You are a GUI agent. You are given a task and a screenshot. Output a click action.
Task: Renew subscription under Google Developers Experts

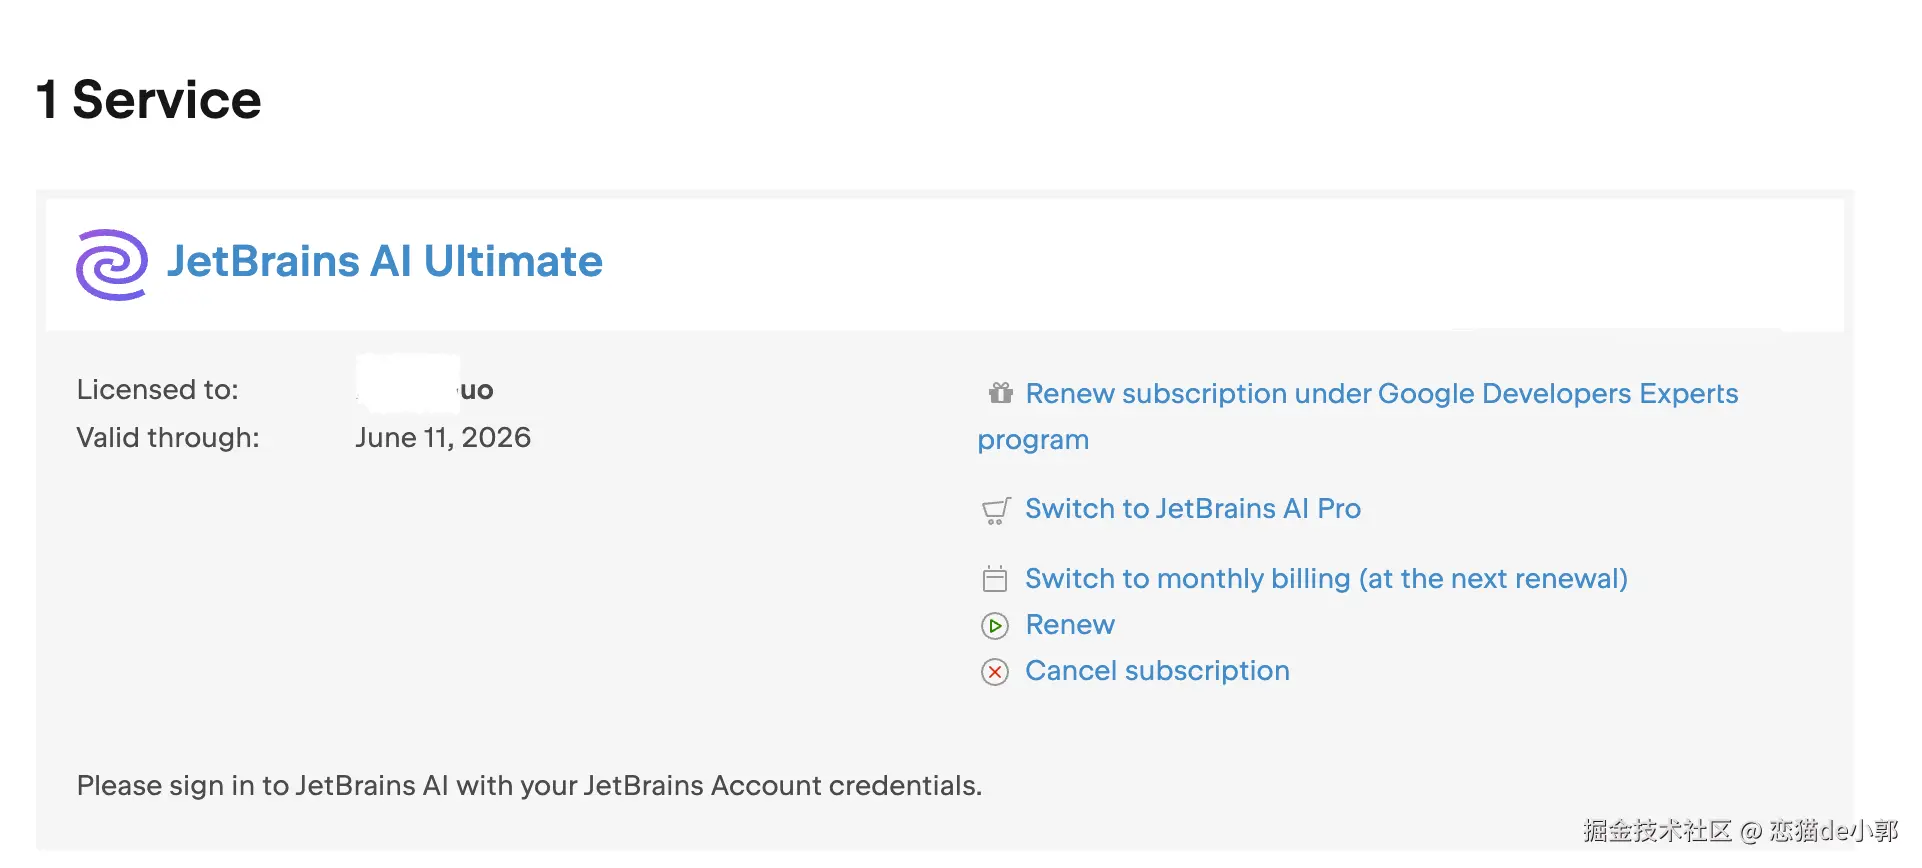click(1381, 394)
